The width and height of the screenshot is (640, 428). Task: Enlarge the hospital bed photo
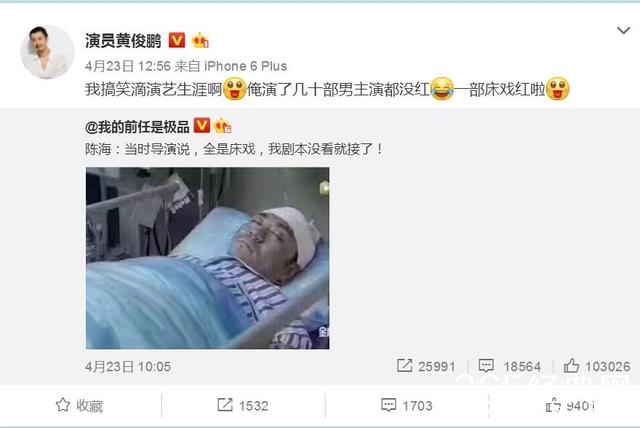pyautogui.click(x=207, y=258)
